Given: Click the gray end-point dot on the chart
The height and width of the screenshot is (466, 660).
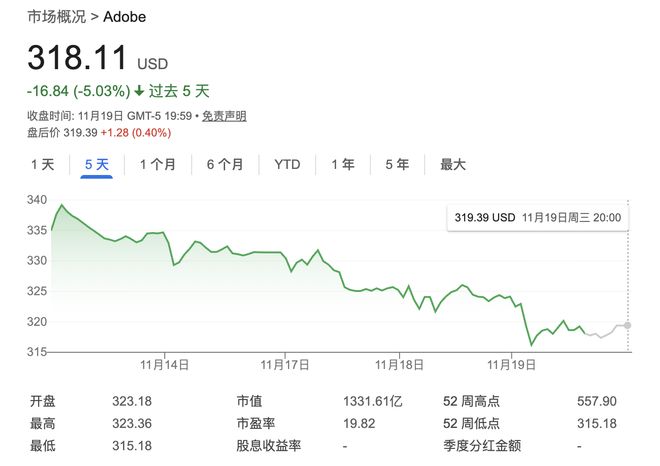Looking at the screenshot, I should click(627, 324).
